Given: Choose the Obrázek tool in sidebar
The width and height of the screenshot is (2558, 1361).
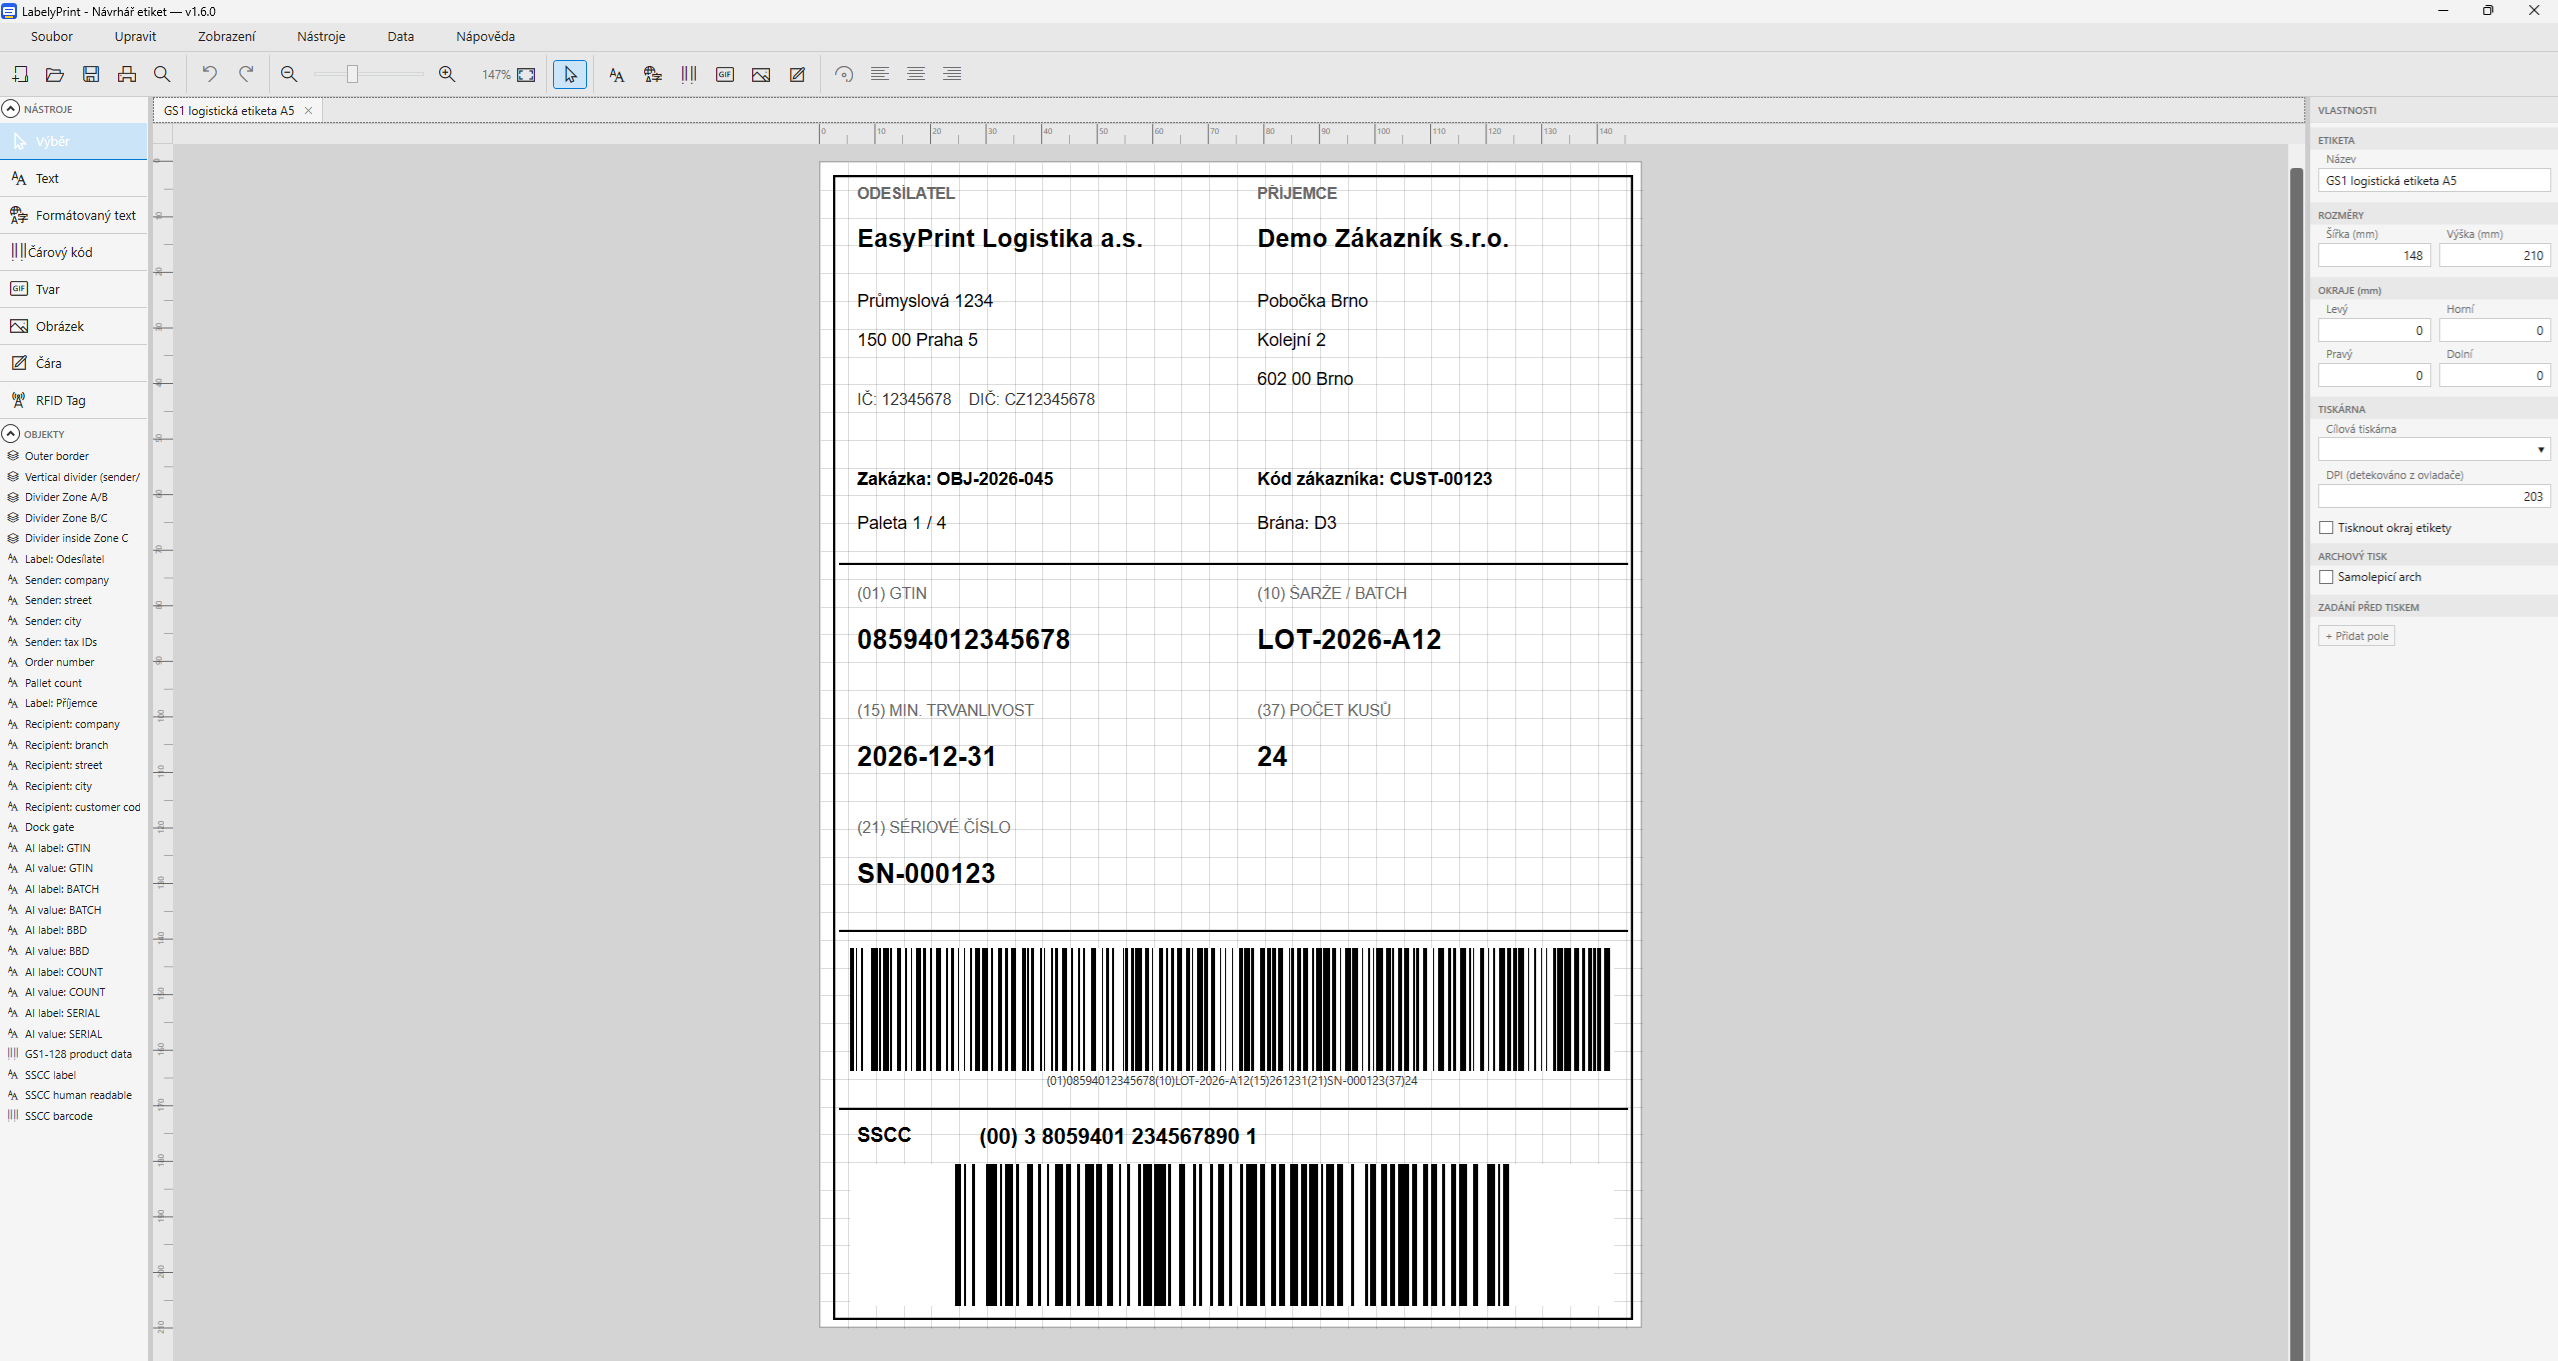Looking at the screenshot, I should 74,326.
